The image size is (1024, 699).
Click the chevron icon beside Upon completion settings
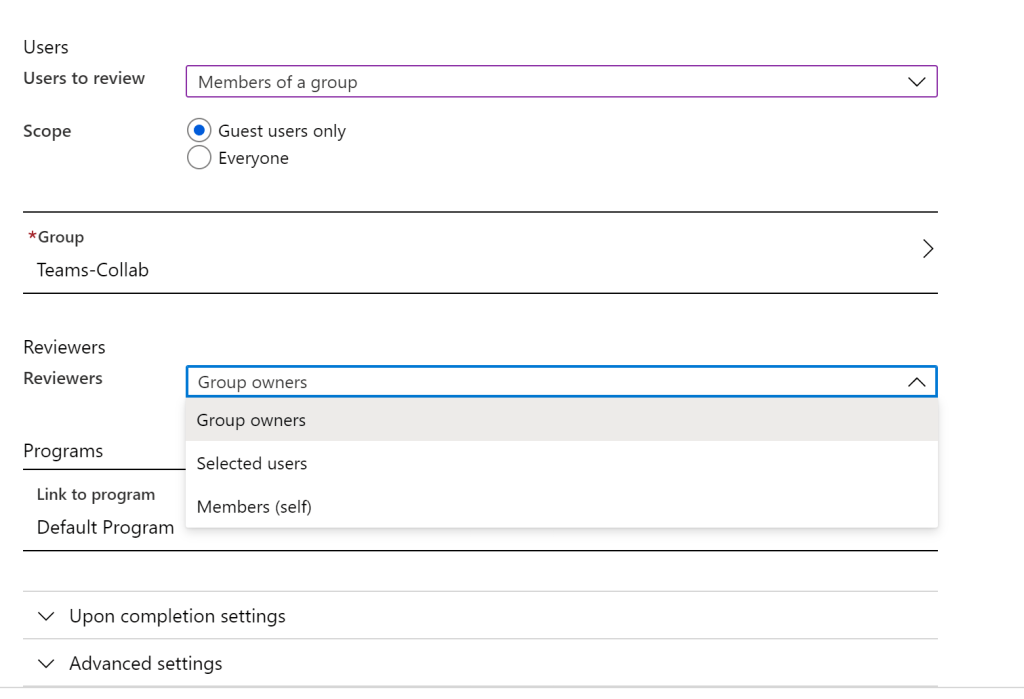pos(45,616)
